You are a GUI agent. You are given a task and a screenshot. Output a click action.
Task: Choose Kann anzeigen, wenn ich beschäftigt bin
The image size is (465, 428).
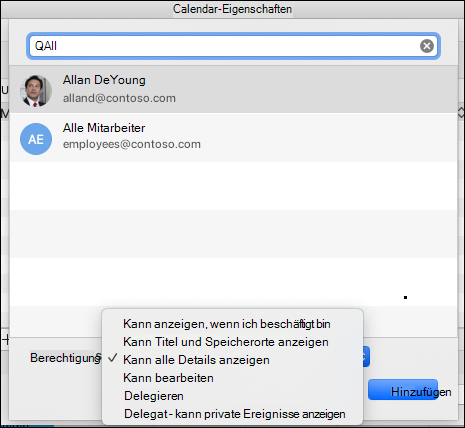pos(227,324)
